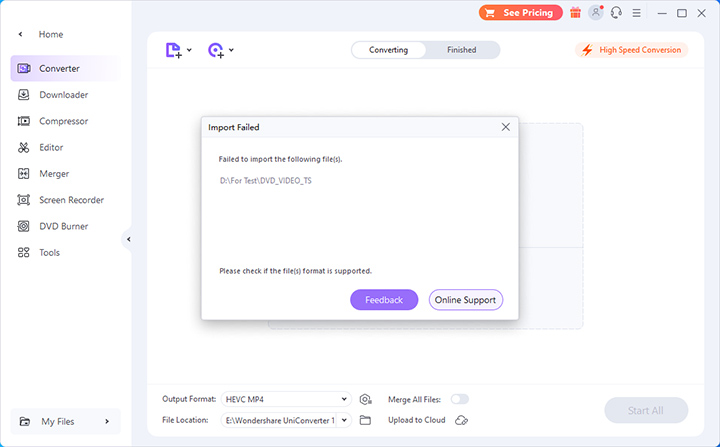Open the File Location path dropdown
The width and height of the screenshot is (720, 447).
[x=344, y=420]
